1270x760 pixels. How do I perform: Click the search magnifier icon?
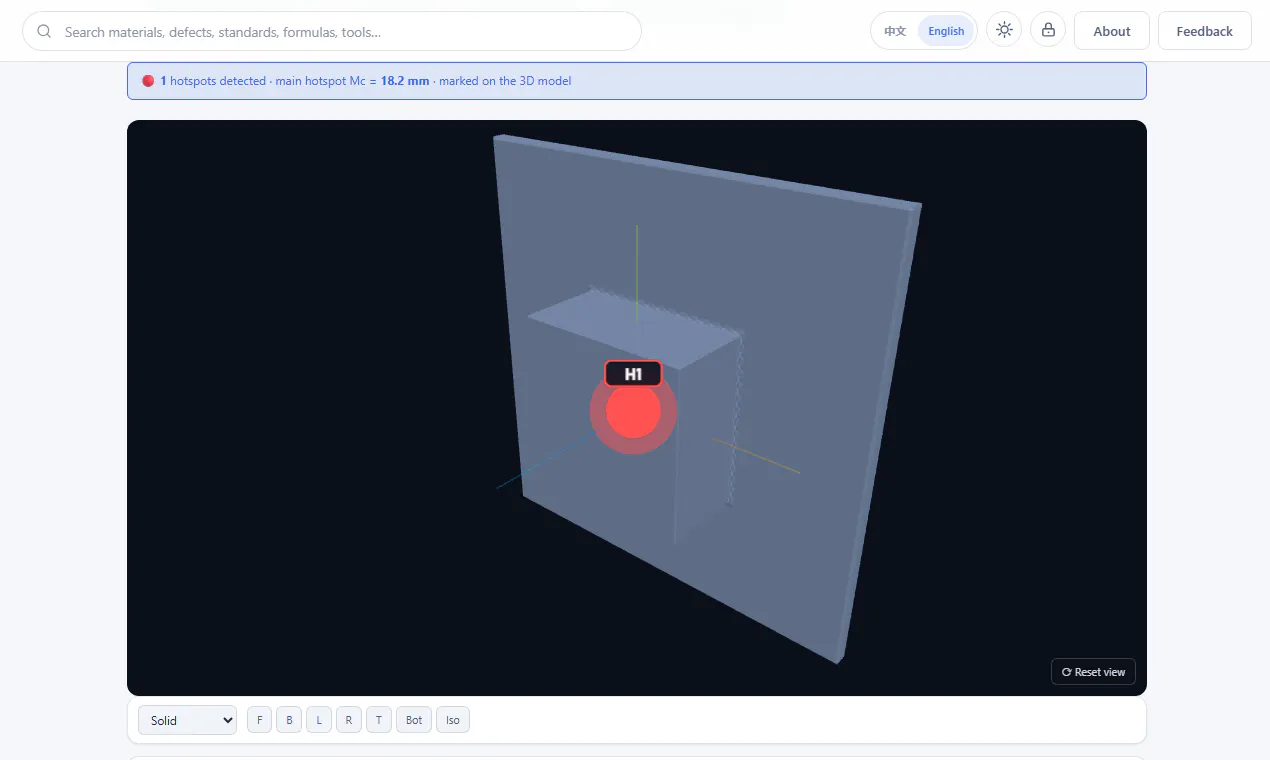coord(44,31)
